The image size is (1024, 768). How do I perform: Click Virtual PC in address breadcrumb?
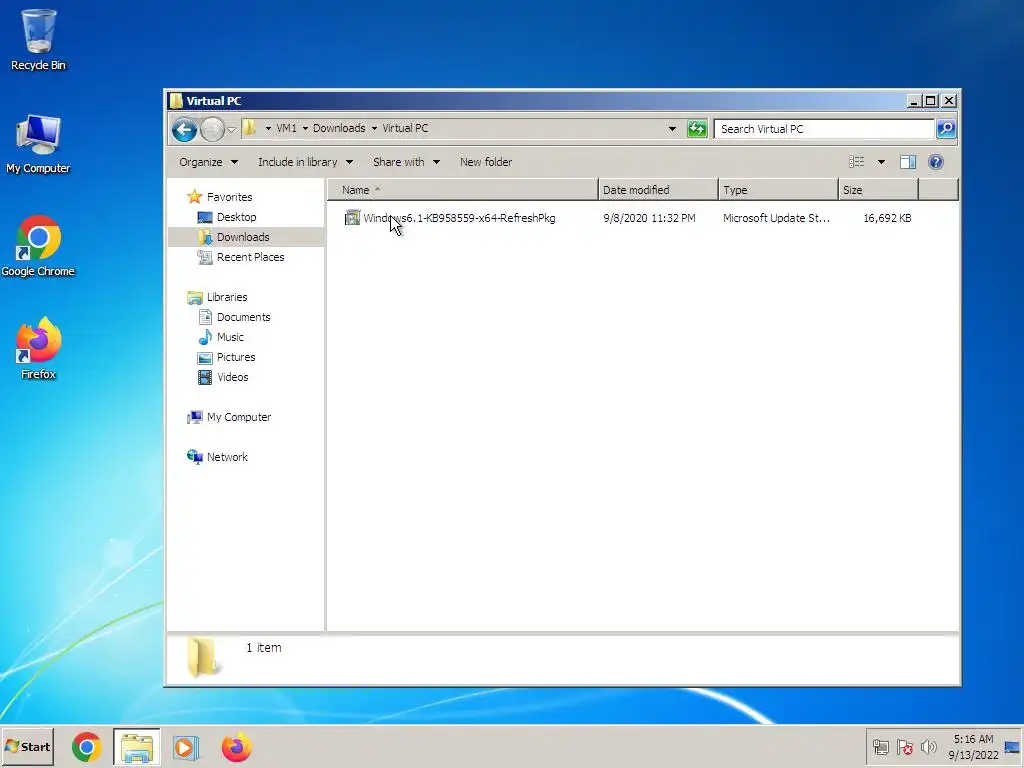click(405, 129)
